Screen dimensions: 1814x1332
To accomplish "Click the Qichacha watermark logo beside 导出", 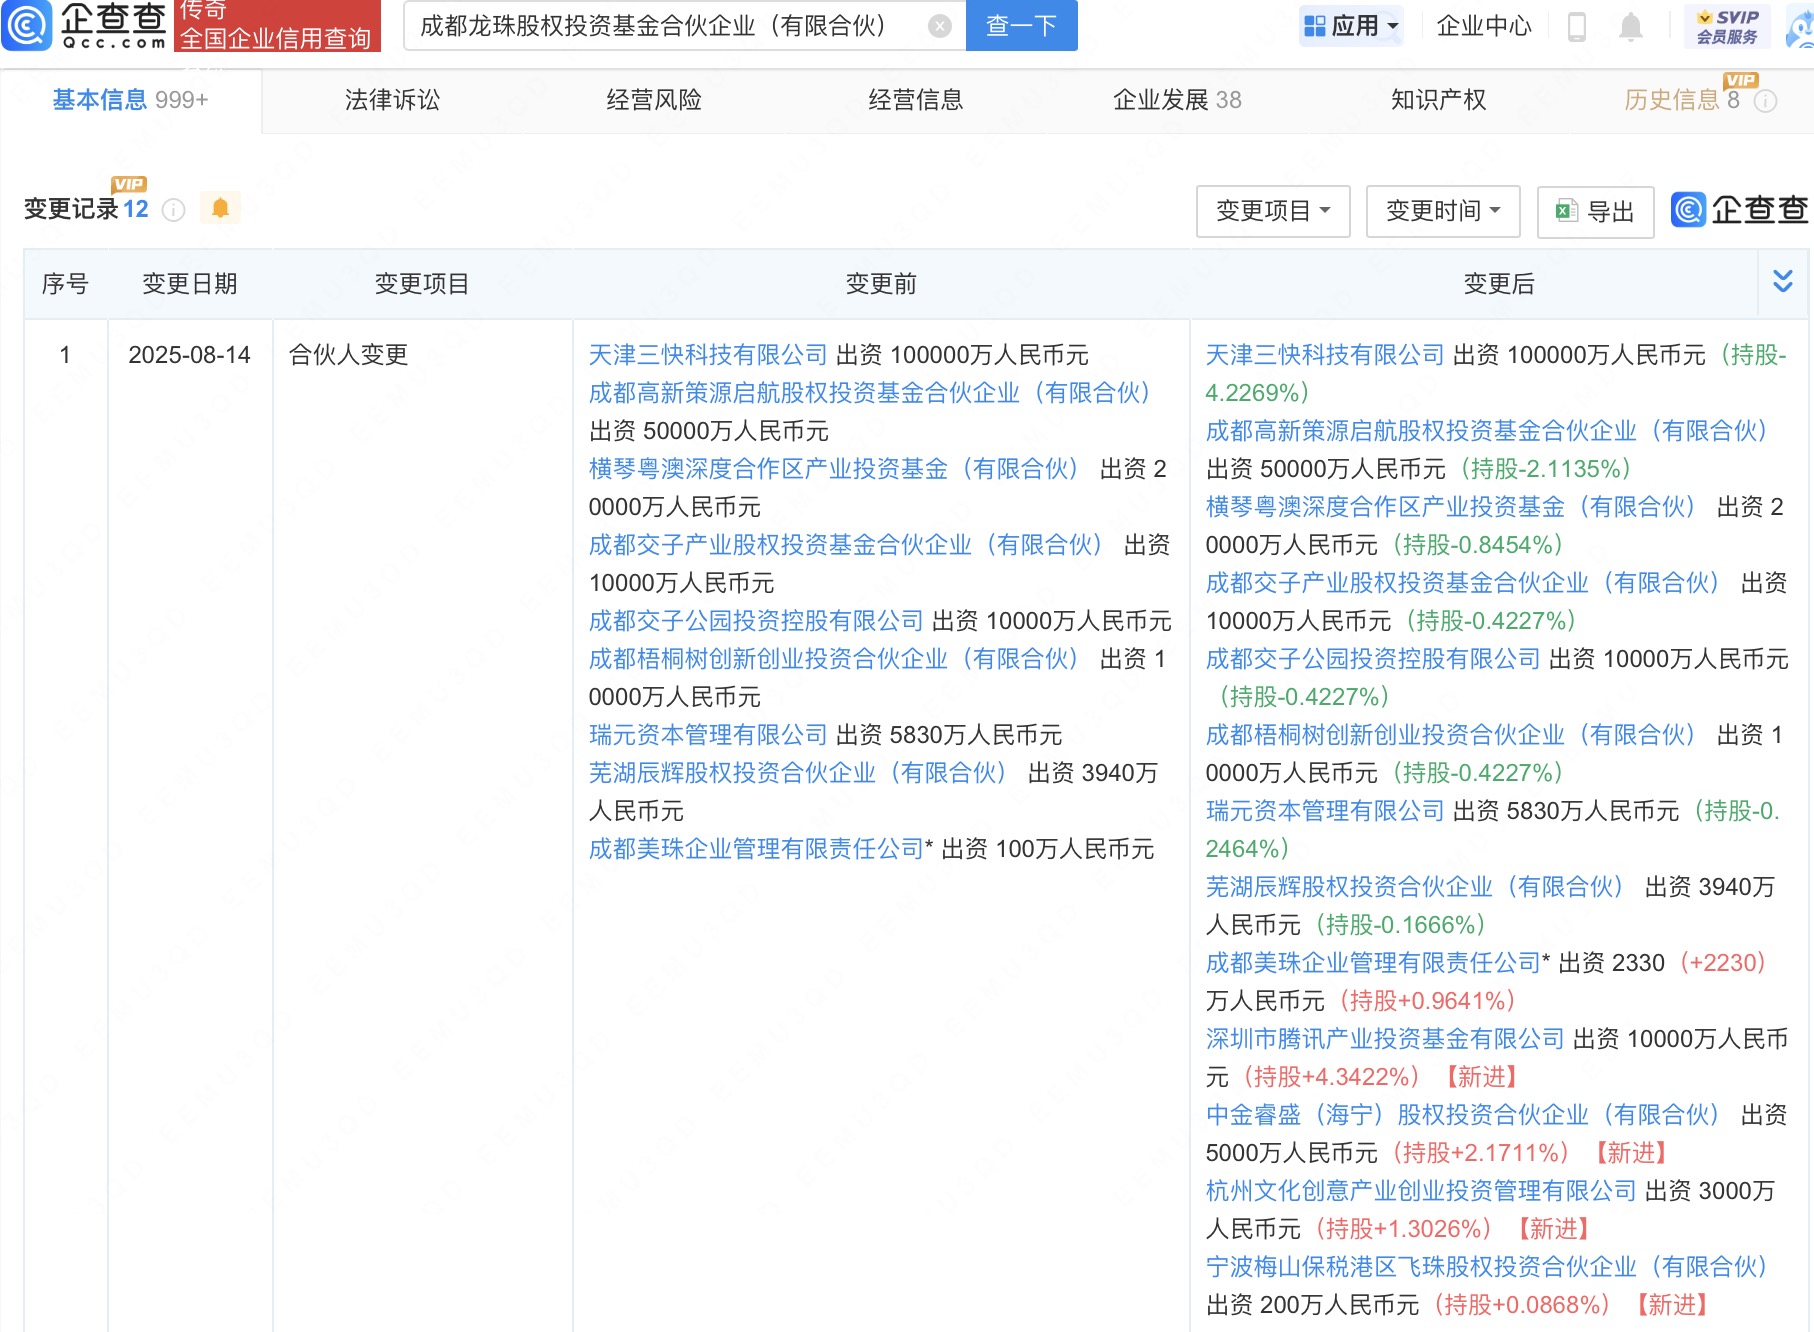I will coord(1740,210).
